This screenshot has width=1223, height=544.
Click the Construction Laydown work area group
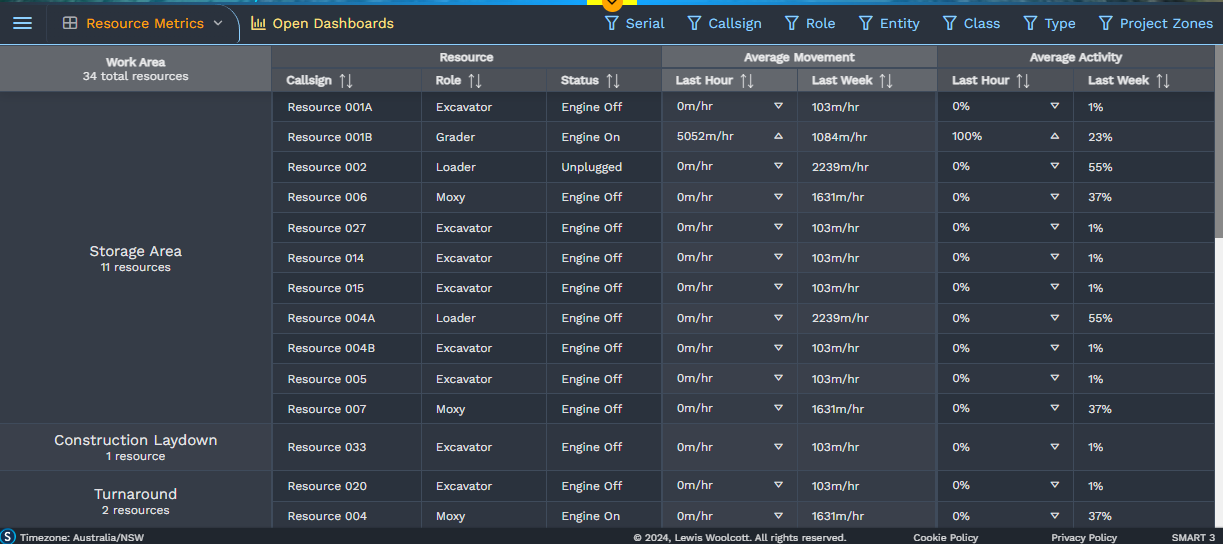(135, 447)
